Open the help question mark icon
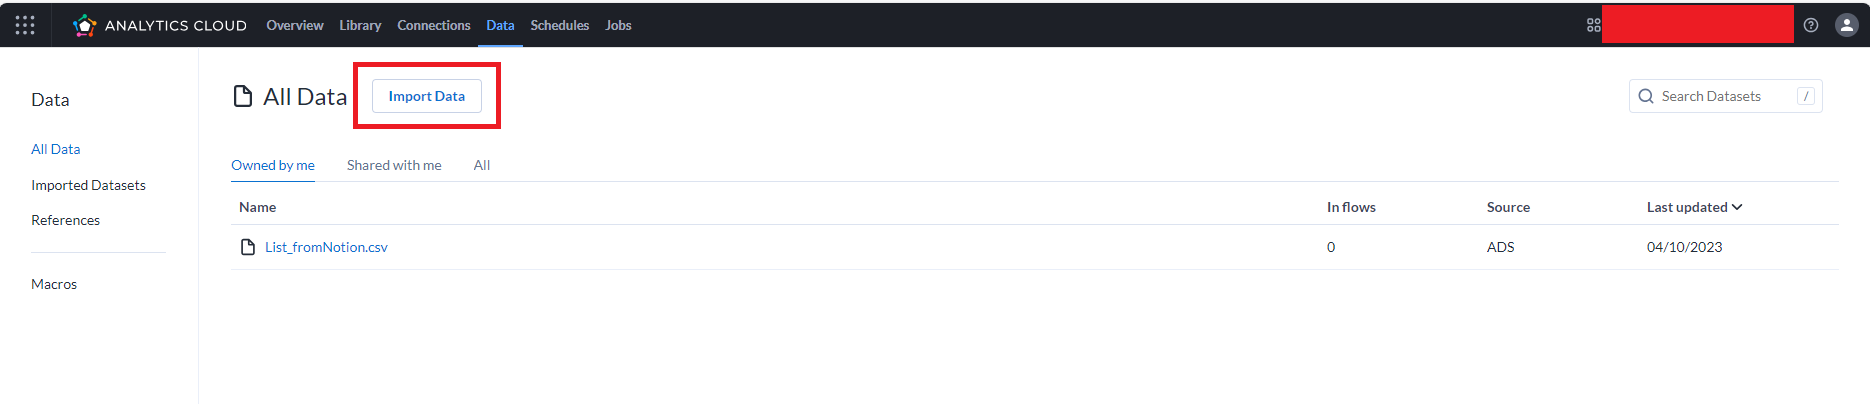The height and width of the screenshot is (404, 1870). [x=1811, y=25]
